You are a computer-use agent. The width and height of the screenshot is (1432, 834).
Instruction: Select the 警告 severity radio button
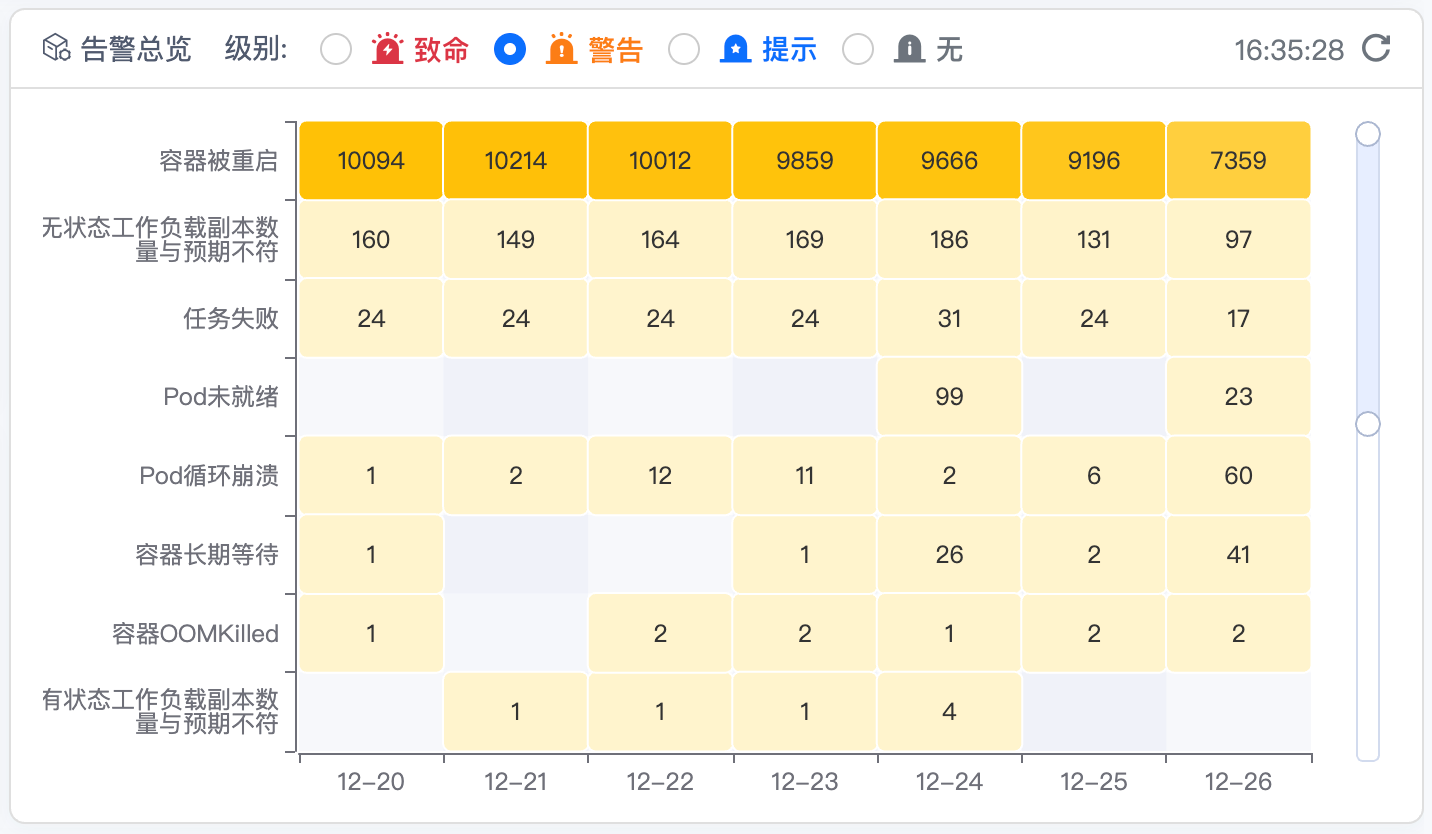point(510,49)
